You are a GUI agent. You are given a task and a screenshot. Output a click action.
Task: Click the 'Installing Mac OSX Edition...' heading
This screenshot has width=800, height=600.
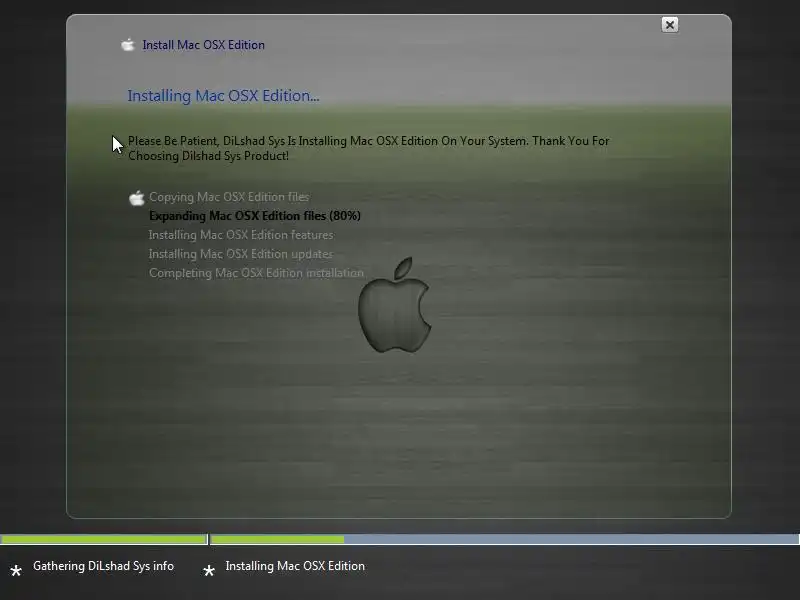tap(223, 95)
